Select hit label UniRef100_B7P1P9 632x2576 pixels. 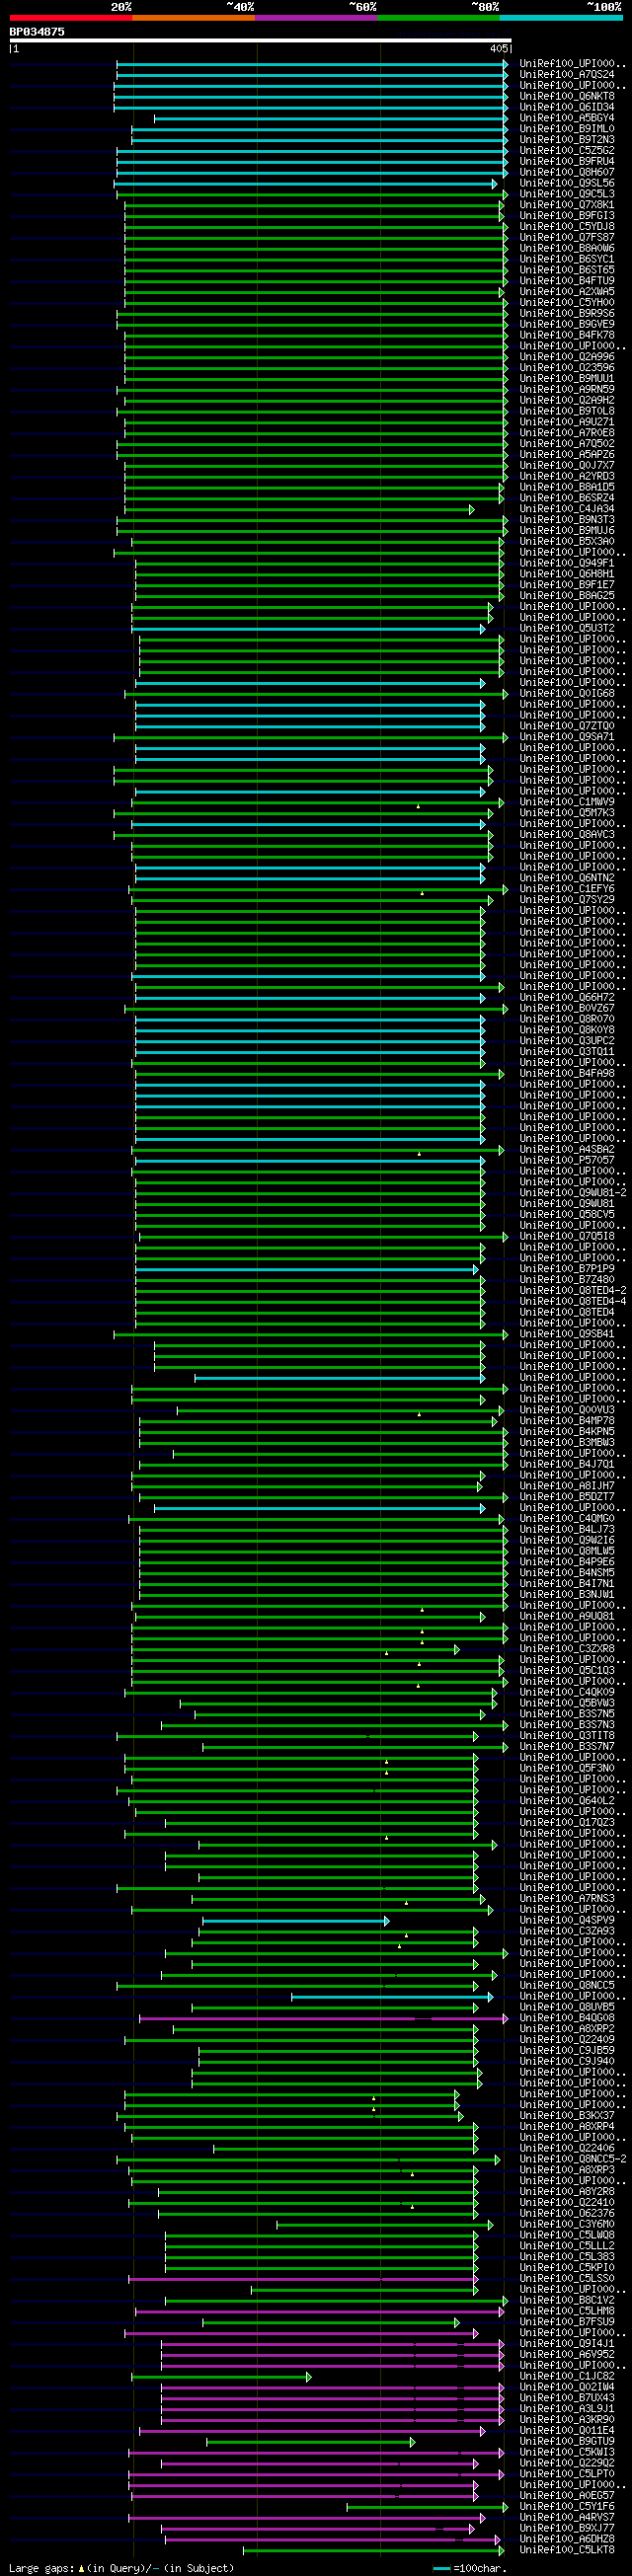tap(567, 1269)
